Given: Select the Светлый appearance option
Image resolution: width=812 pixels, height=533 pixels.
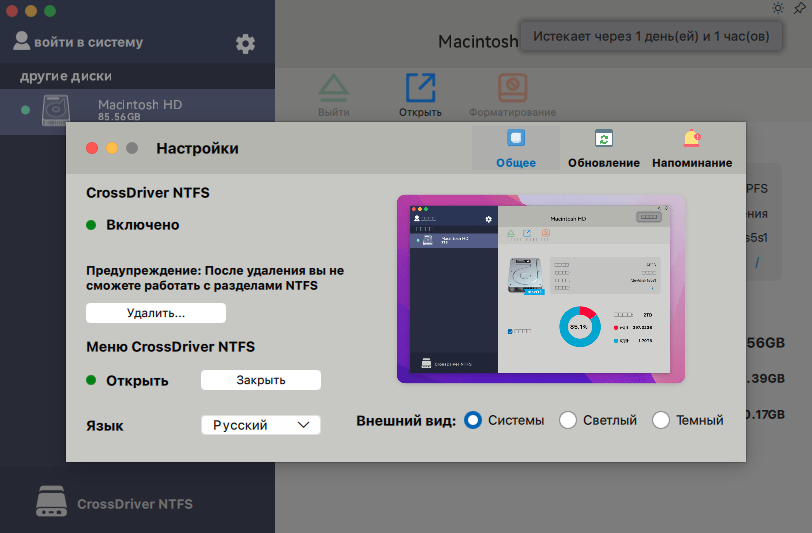Looking at the screenshot, I should tap(568, 420).
